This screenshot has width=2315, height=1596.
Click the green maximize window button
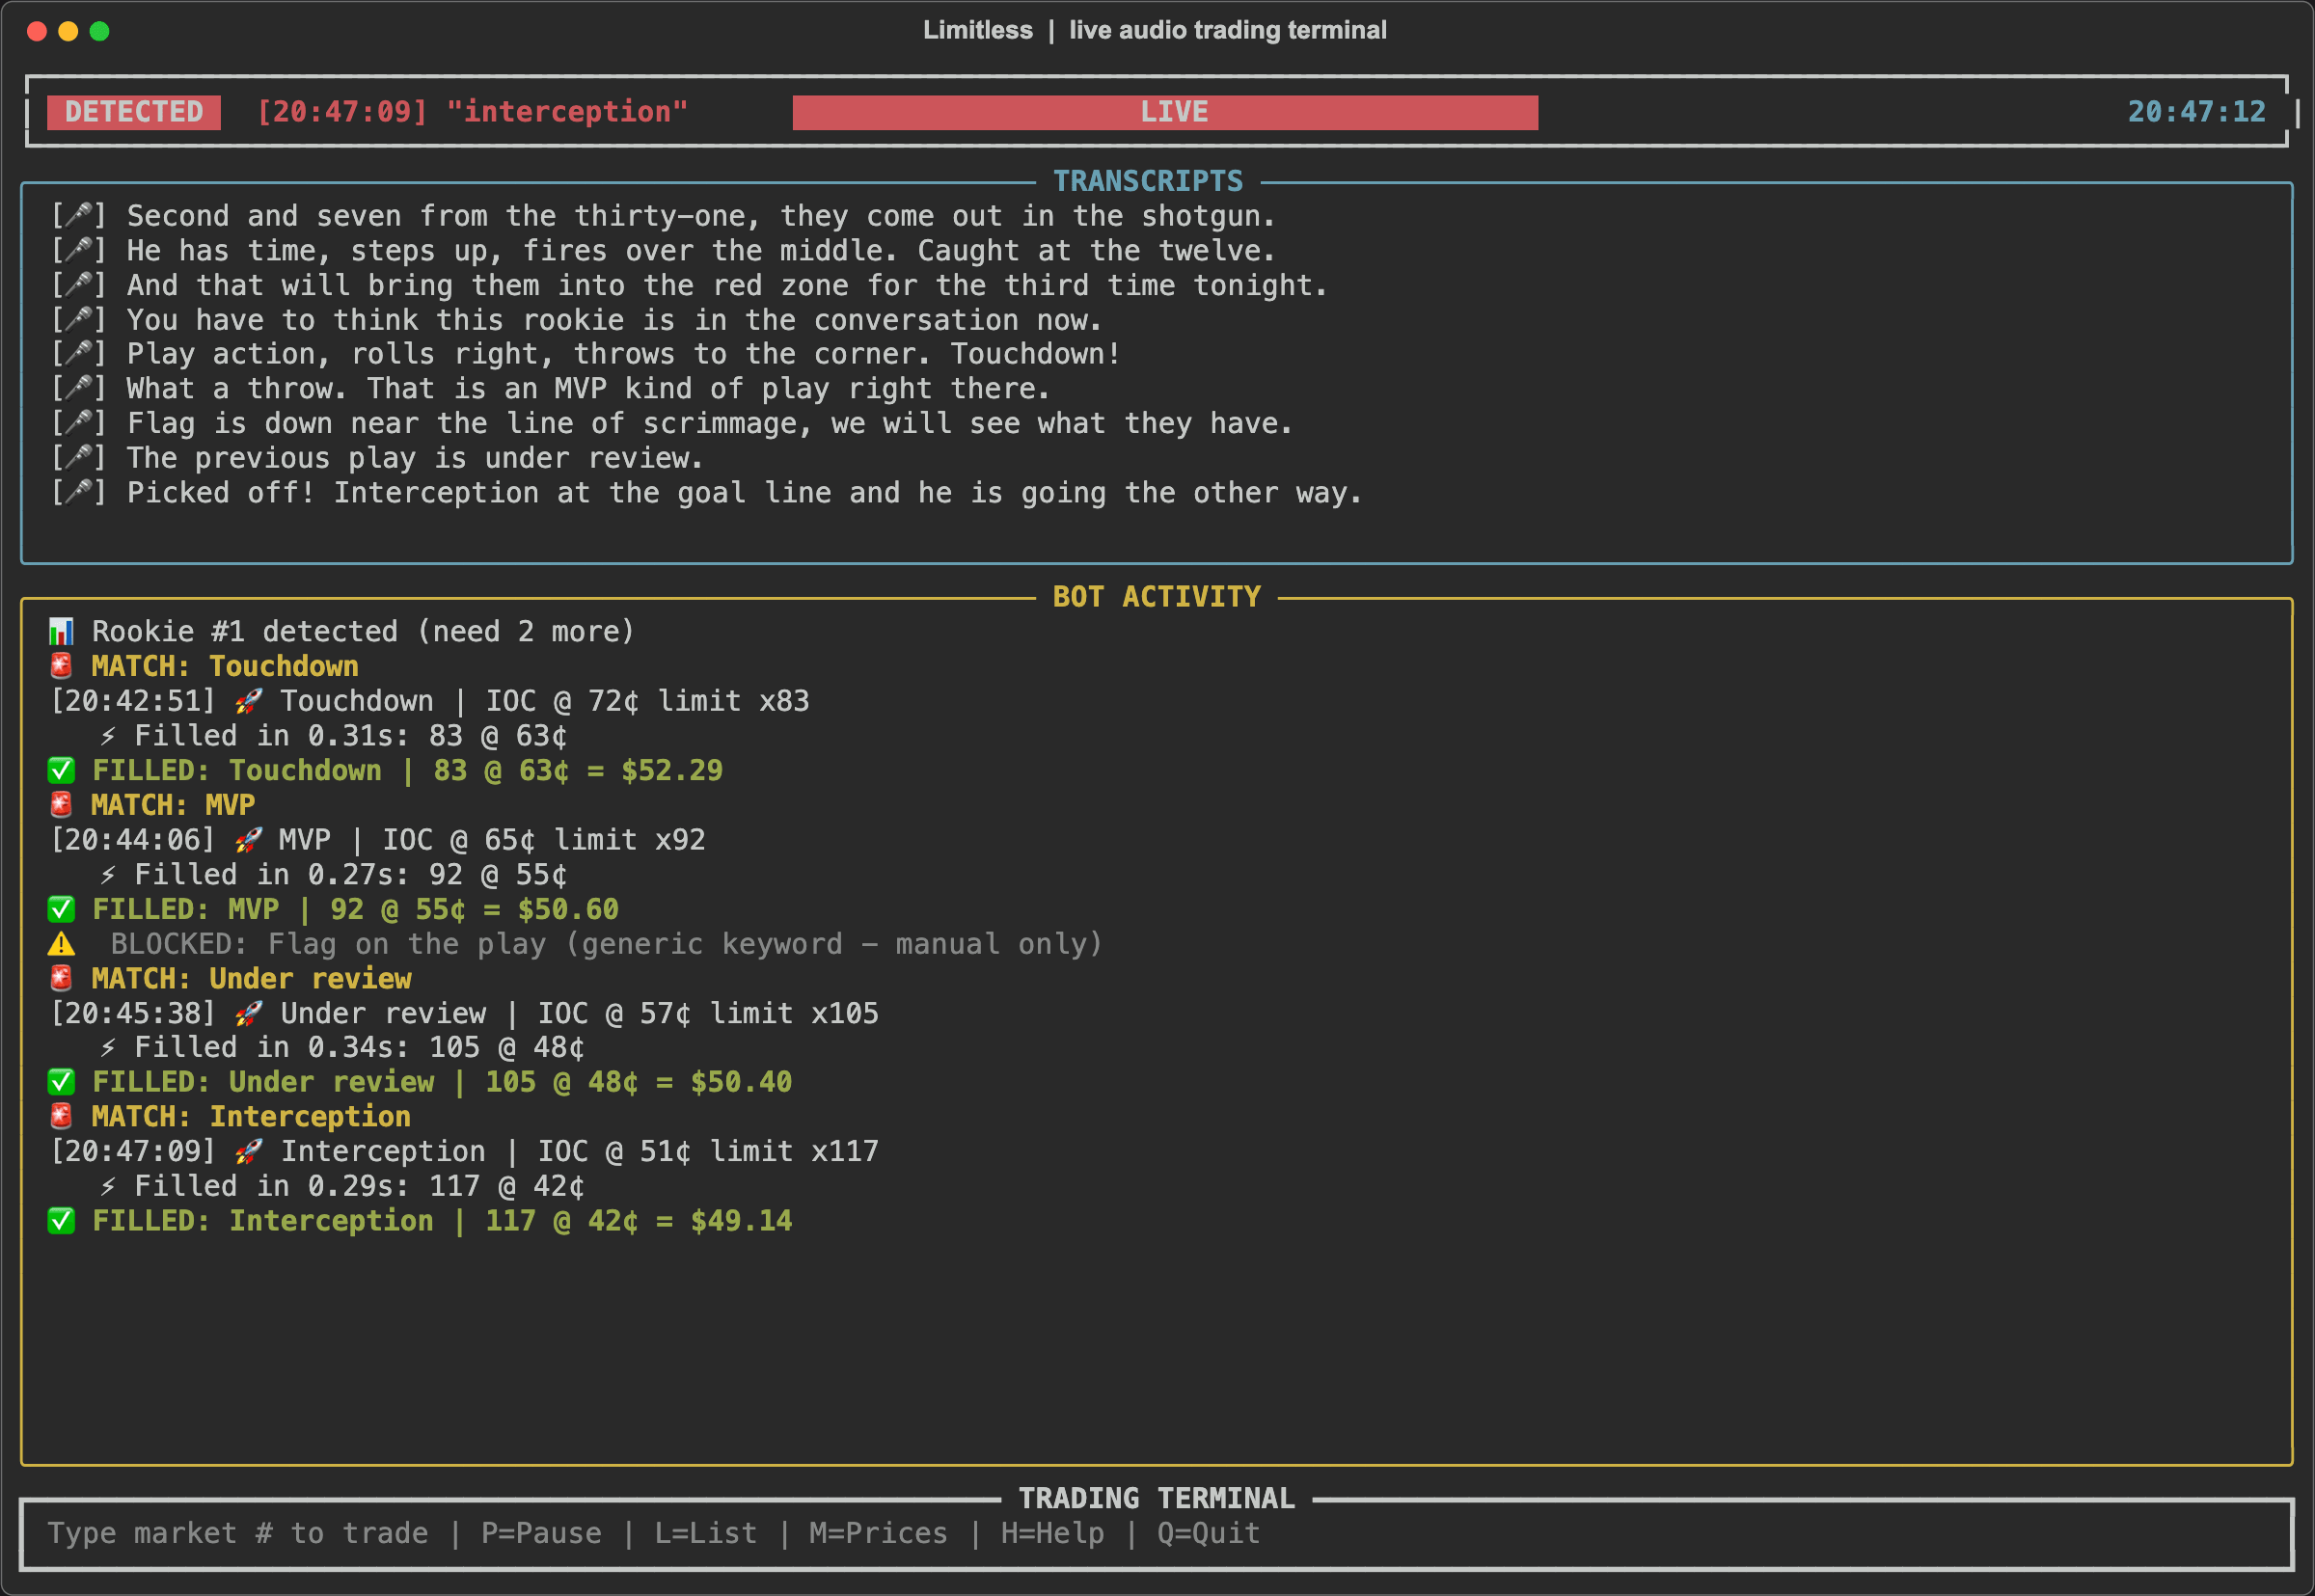coord(99,31)
